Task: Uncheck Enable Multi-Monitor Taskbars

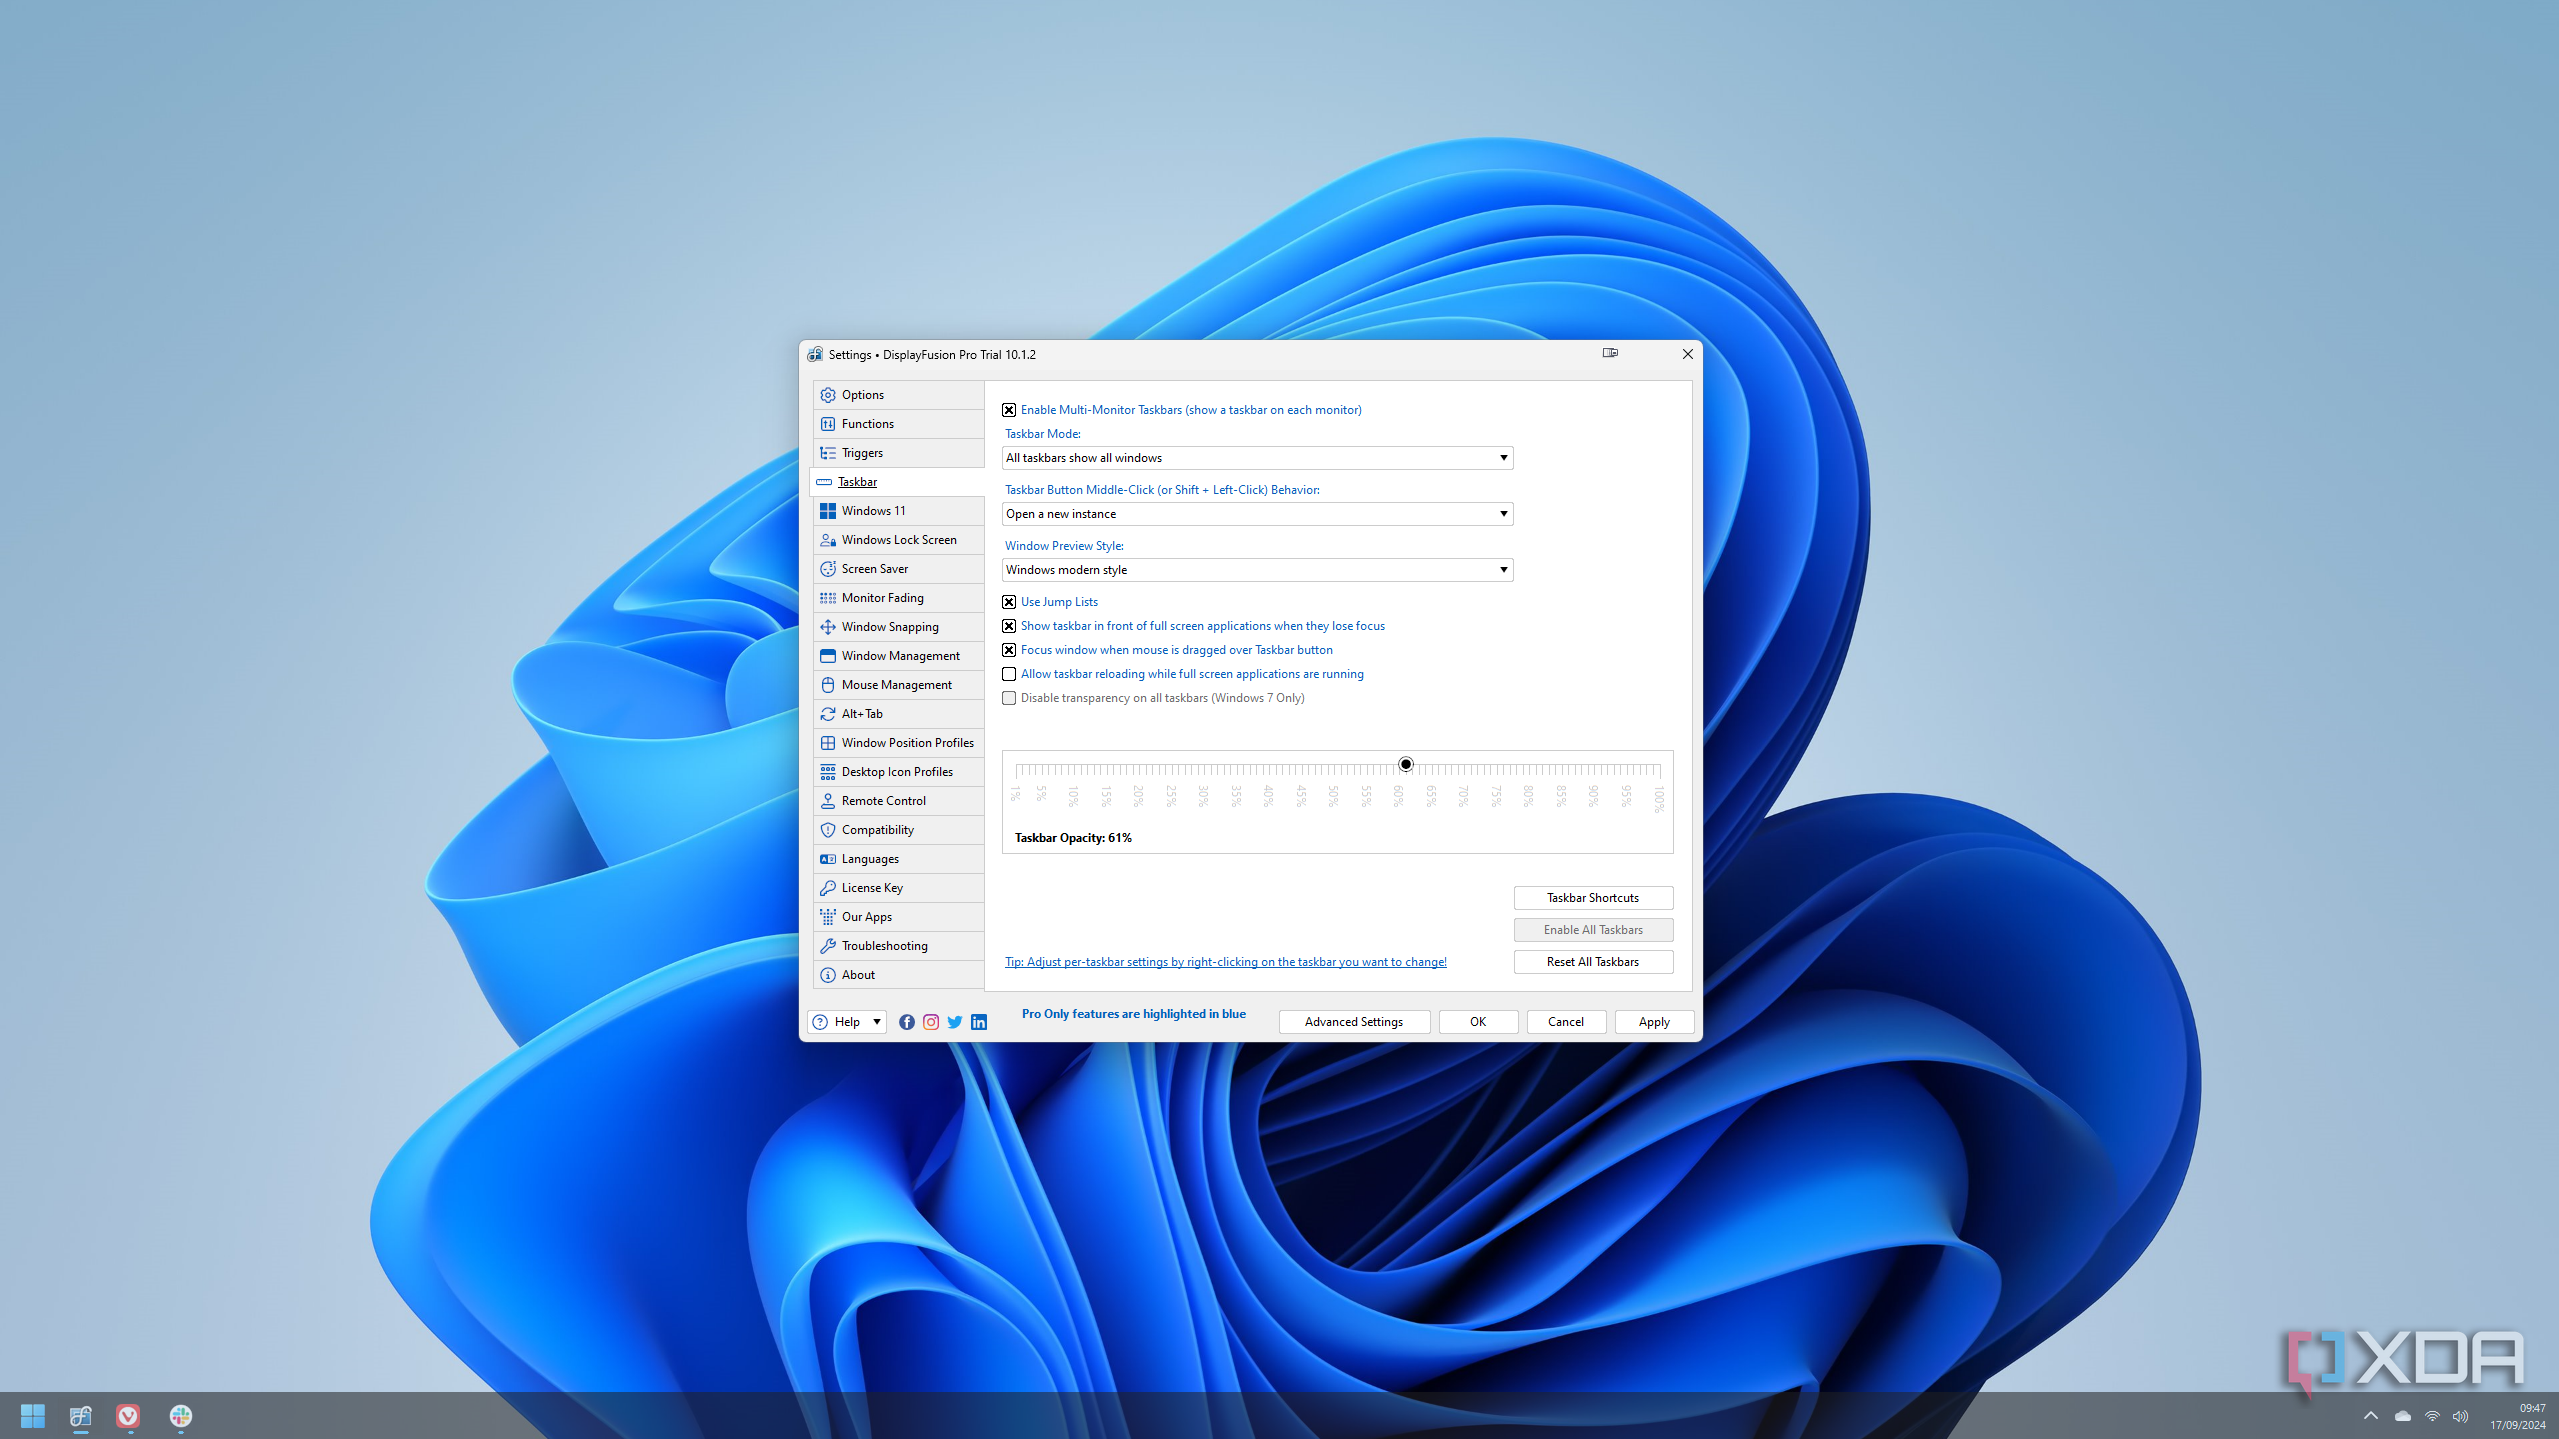Action: (1009, 410)
